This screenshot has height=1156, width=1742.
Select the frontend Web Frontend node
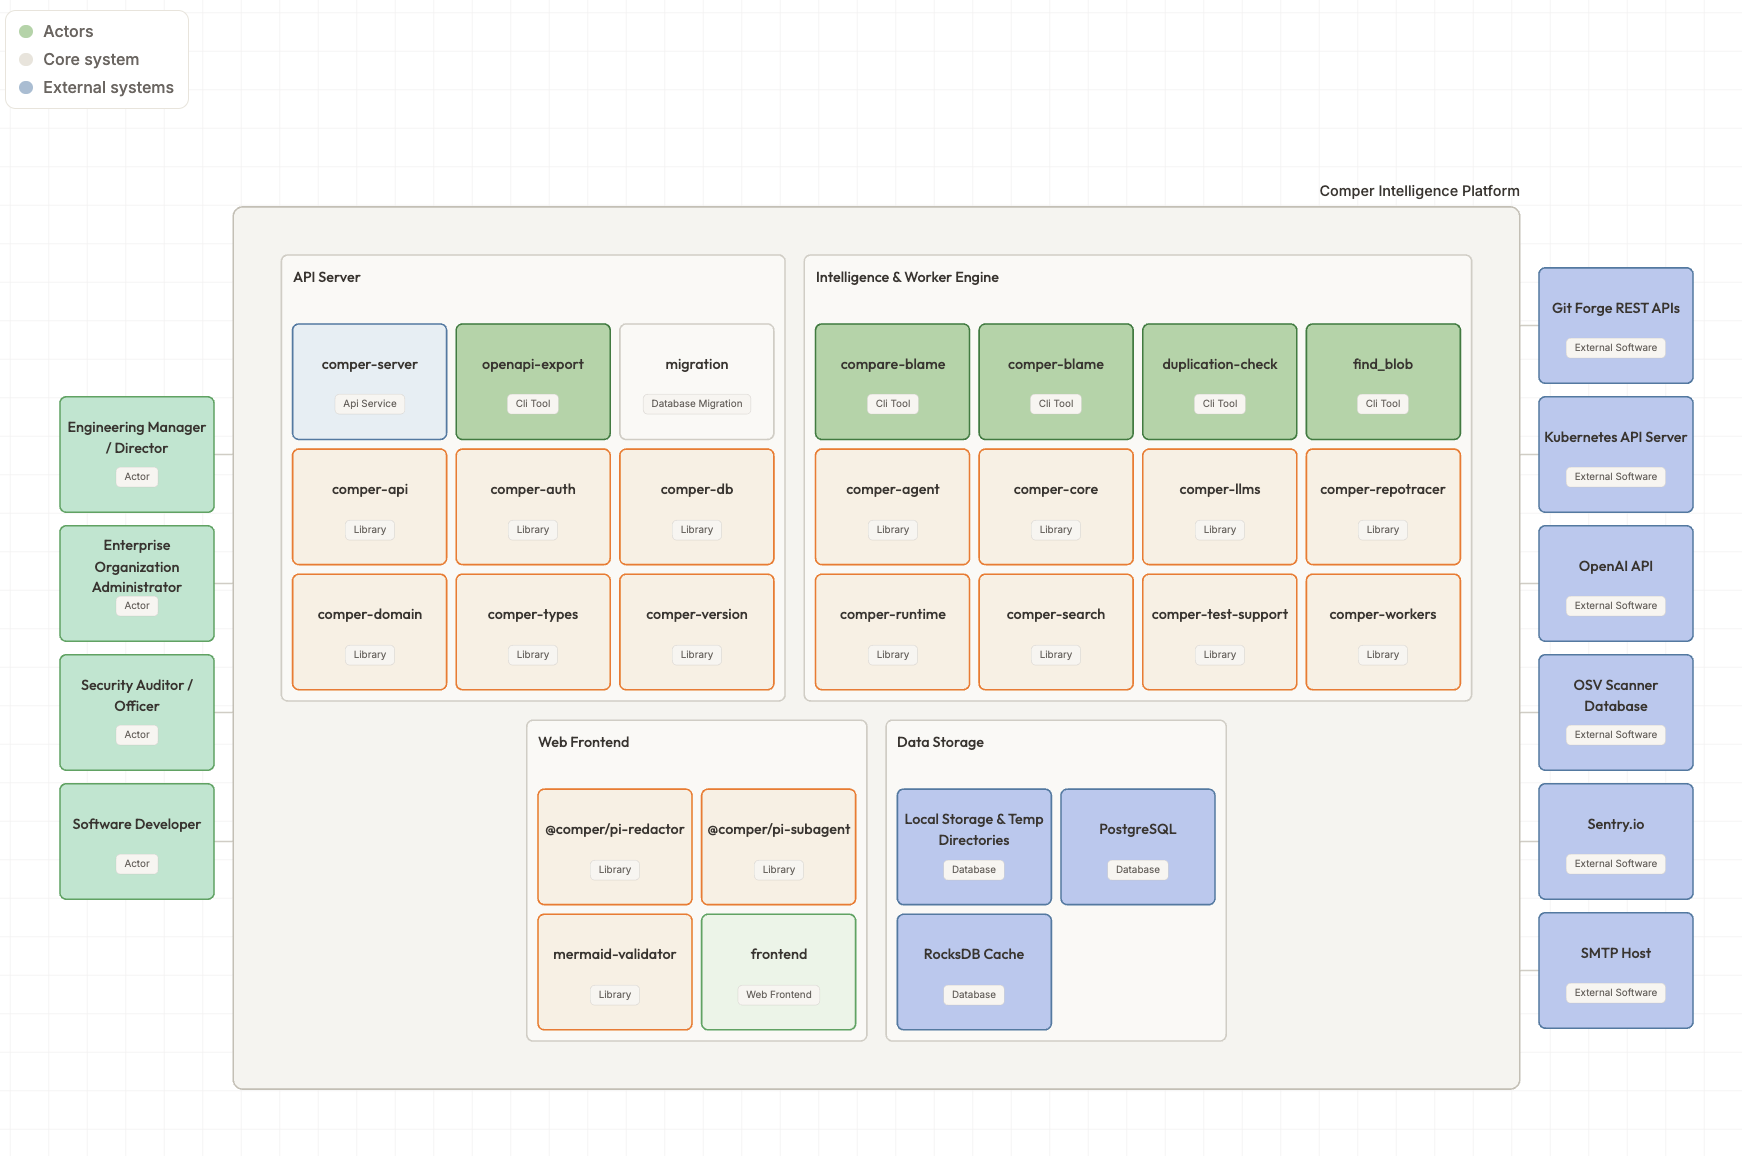tap(779, 972)
